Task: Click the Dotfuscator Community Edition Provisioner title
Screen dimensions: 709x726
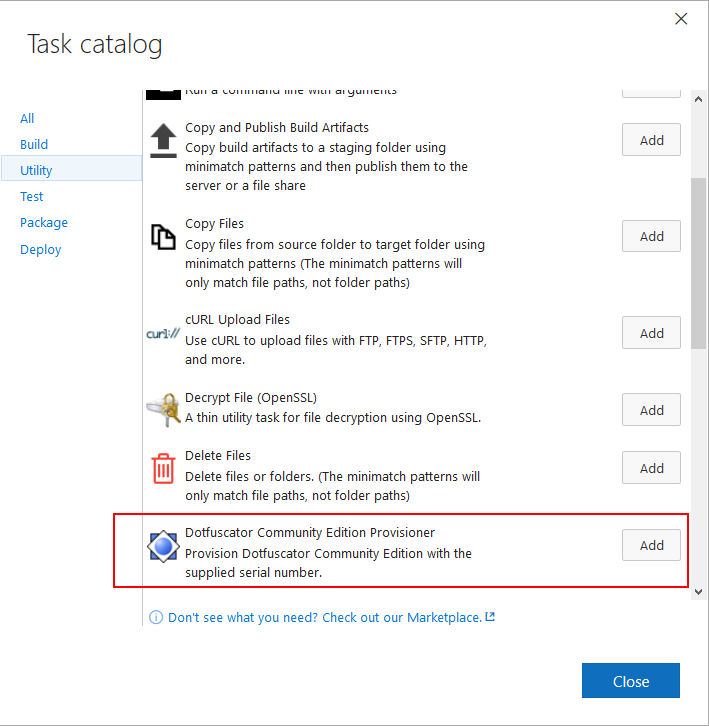Action: click(x=310, y=532)
